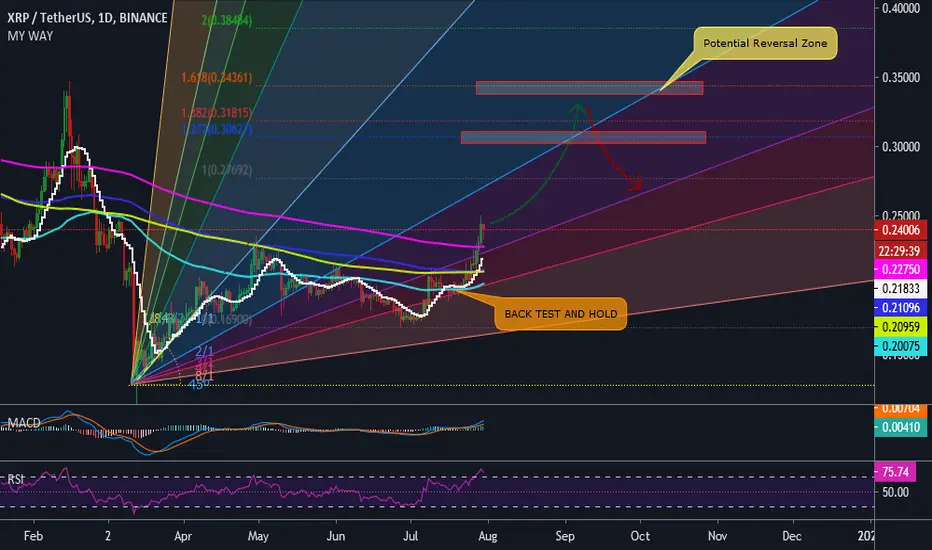This screenshot has height=550, width=932.
Task: Select the 1(0.27692) Fibonacci level label
Action: pyautogui.click(x=226, y=170)
